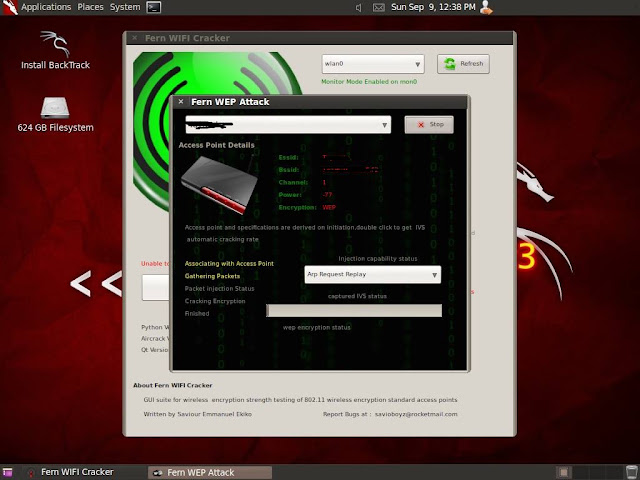640x480 pixels.
Task: Click the Encryption WEP value
Action: 329,207
